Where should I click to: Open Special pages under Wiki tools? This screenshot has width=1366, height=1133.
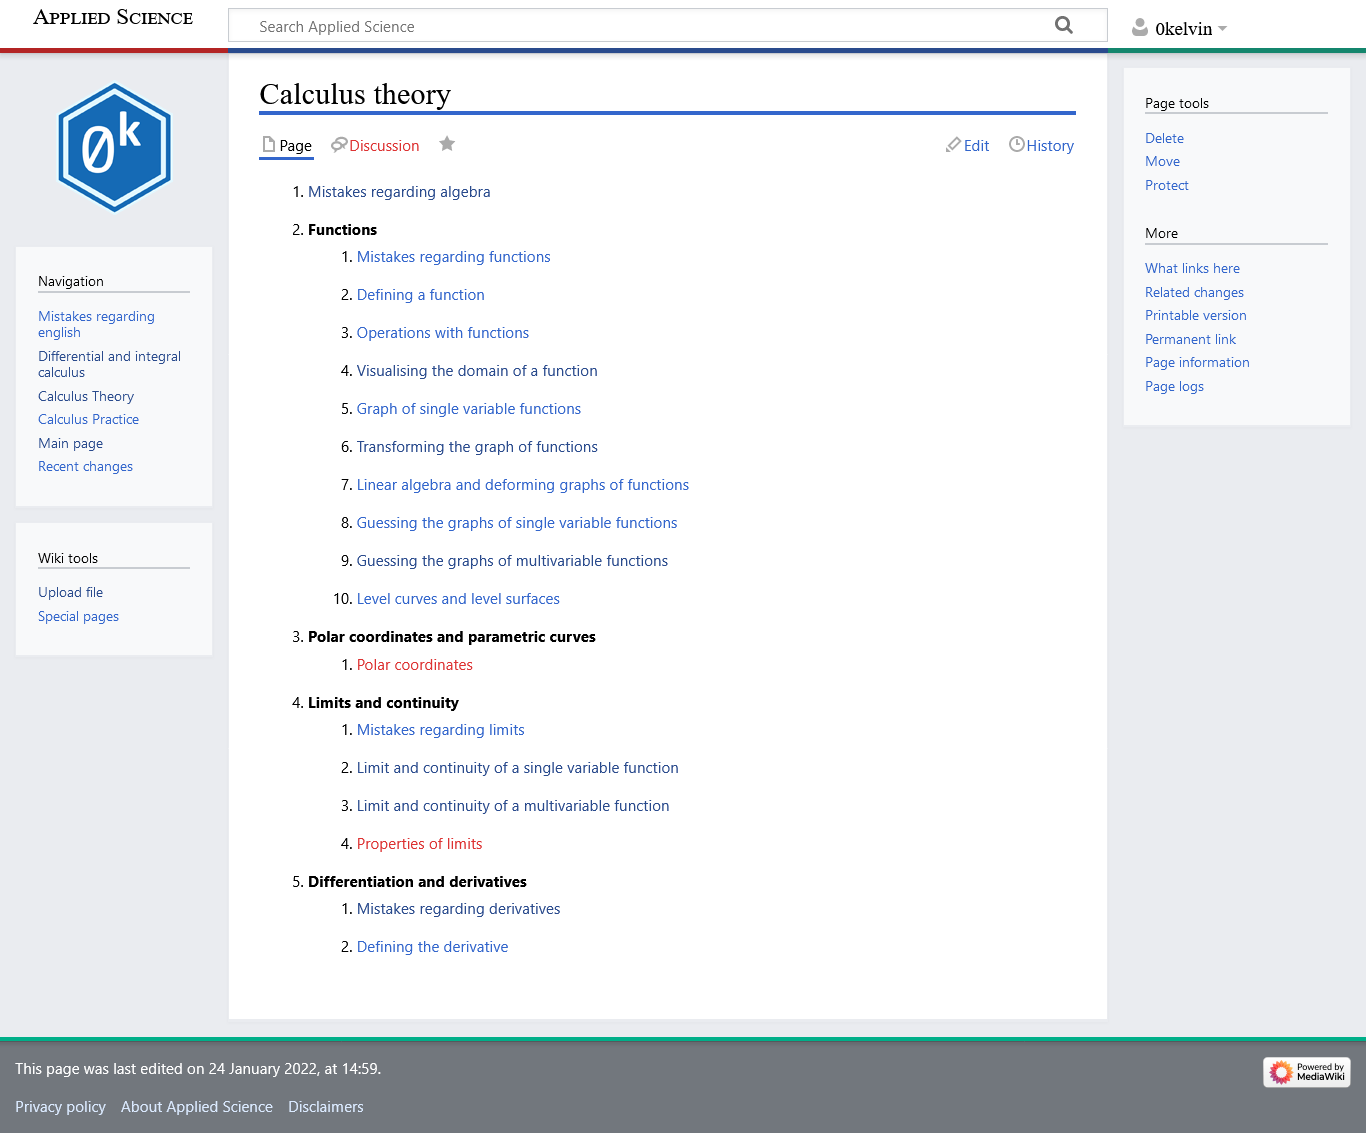pos(78,617)
